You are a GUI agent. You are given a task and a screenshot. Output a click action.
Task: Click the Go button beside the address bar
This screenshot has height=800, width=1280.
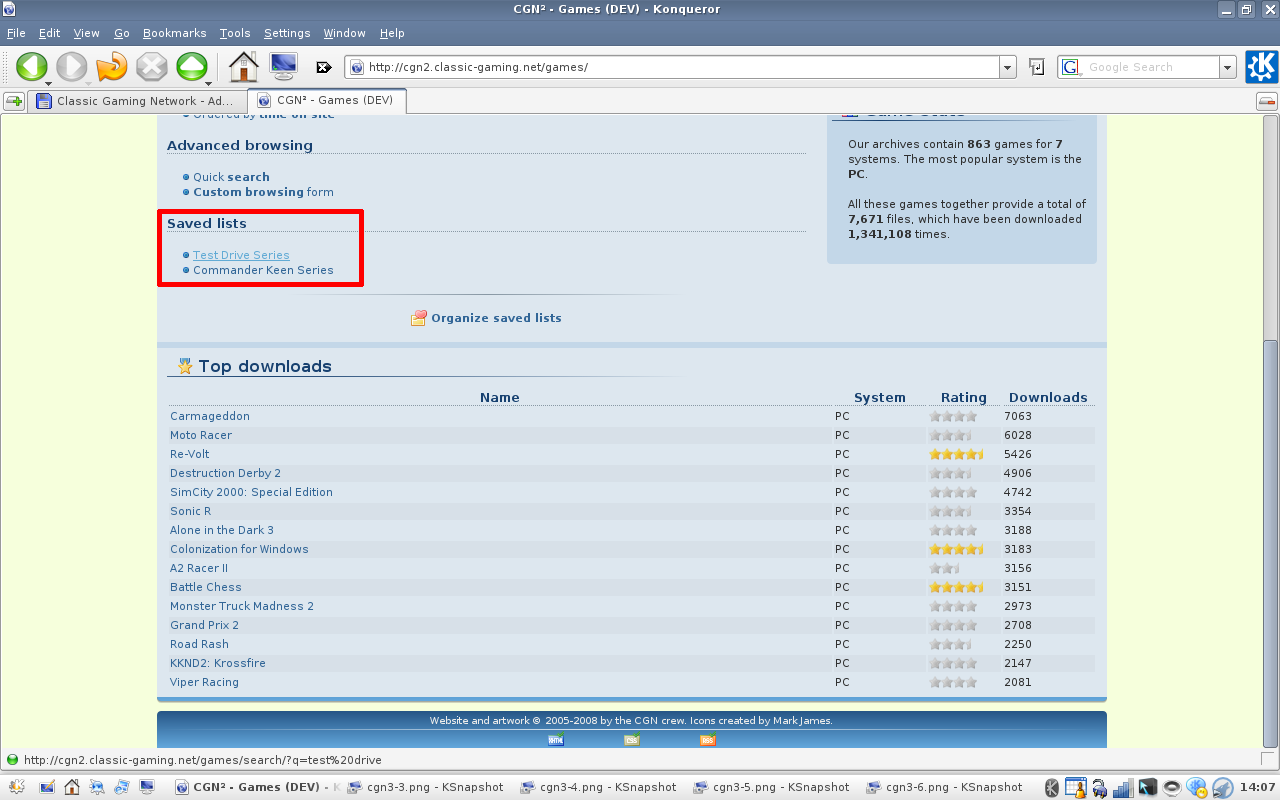(1037, 67)
